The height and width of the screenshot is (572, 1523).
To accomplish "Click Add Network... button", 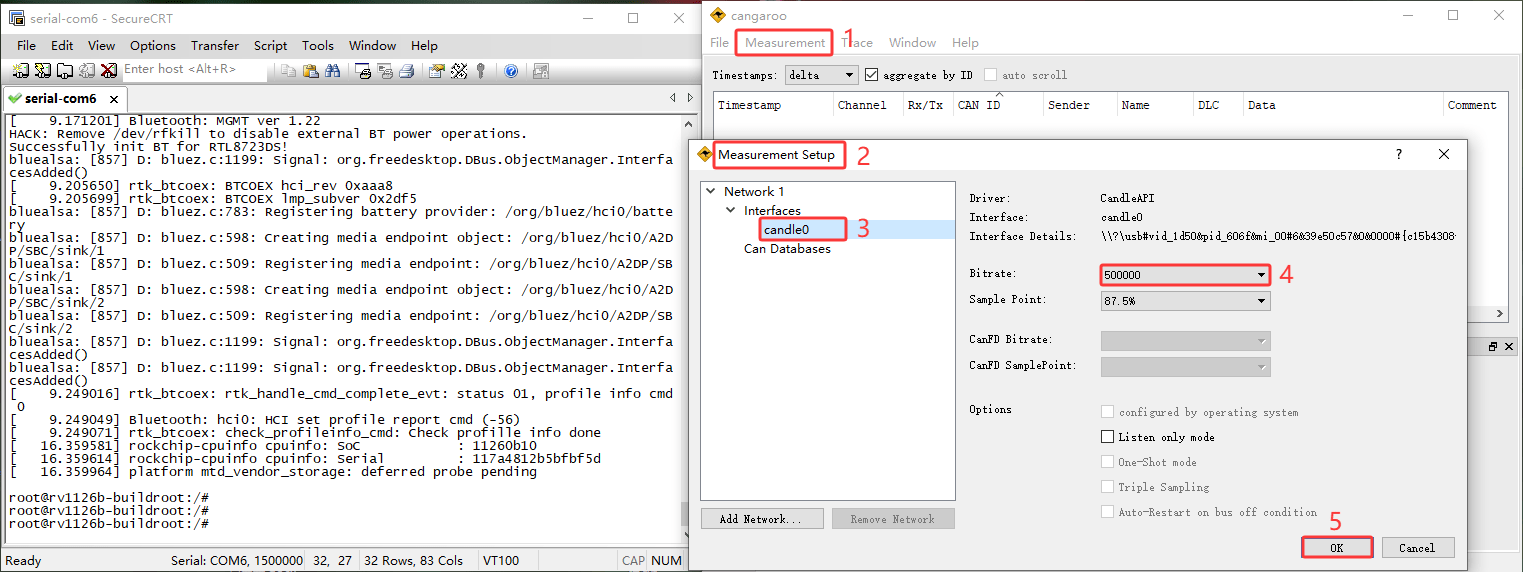I will [762, 519].
